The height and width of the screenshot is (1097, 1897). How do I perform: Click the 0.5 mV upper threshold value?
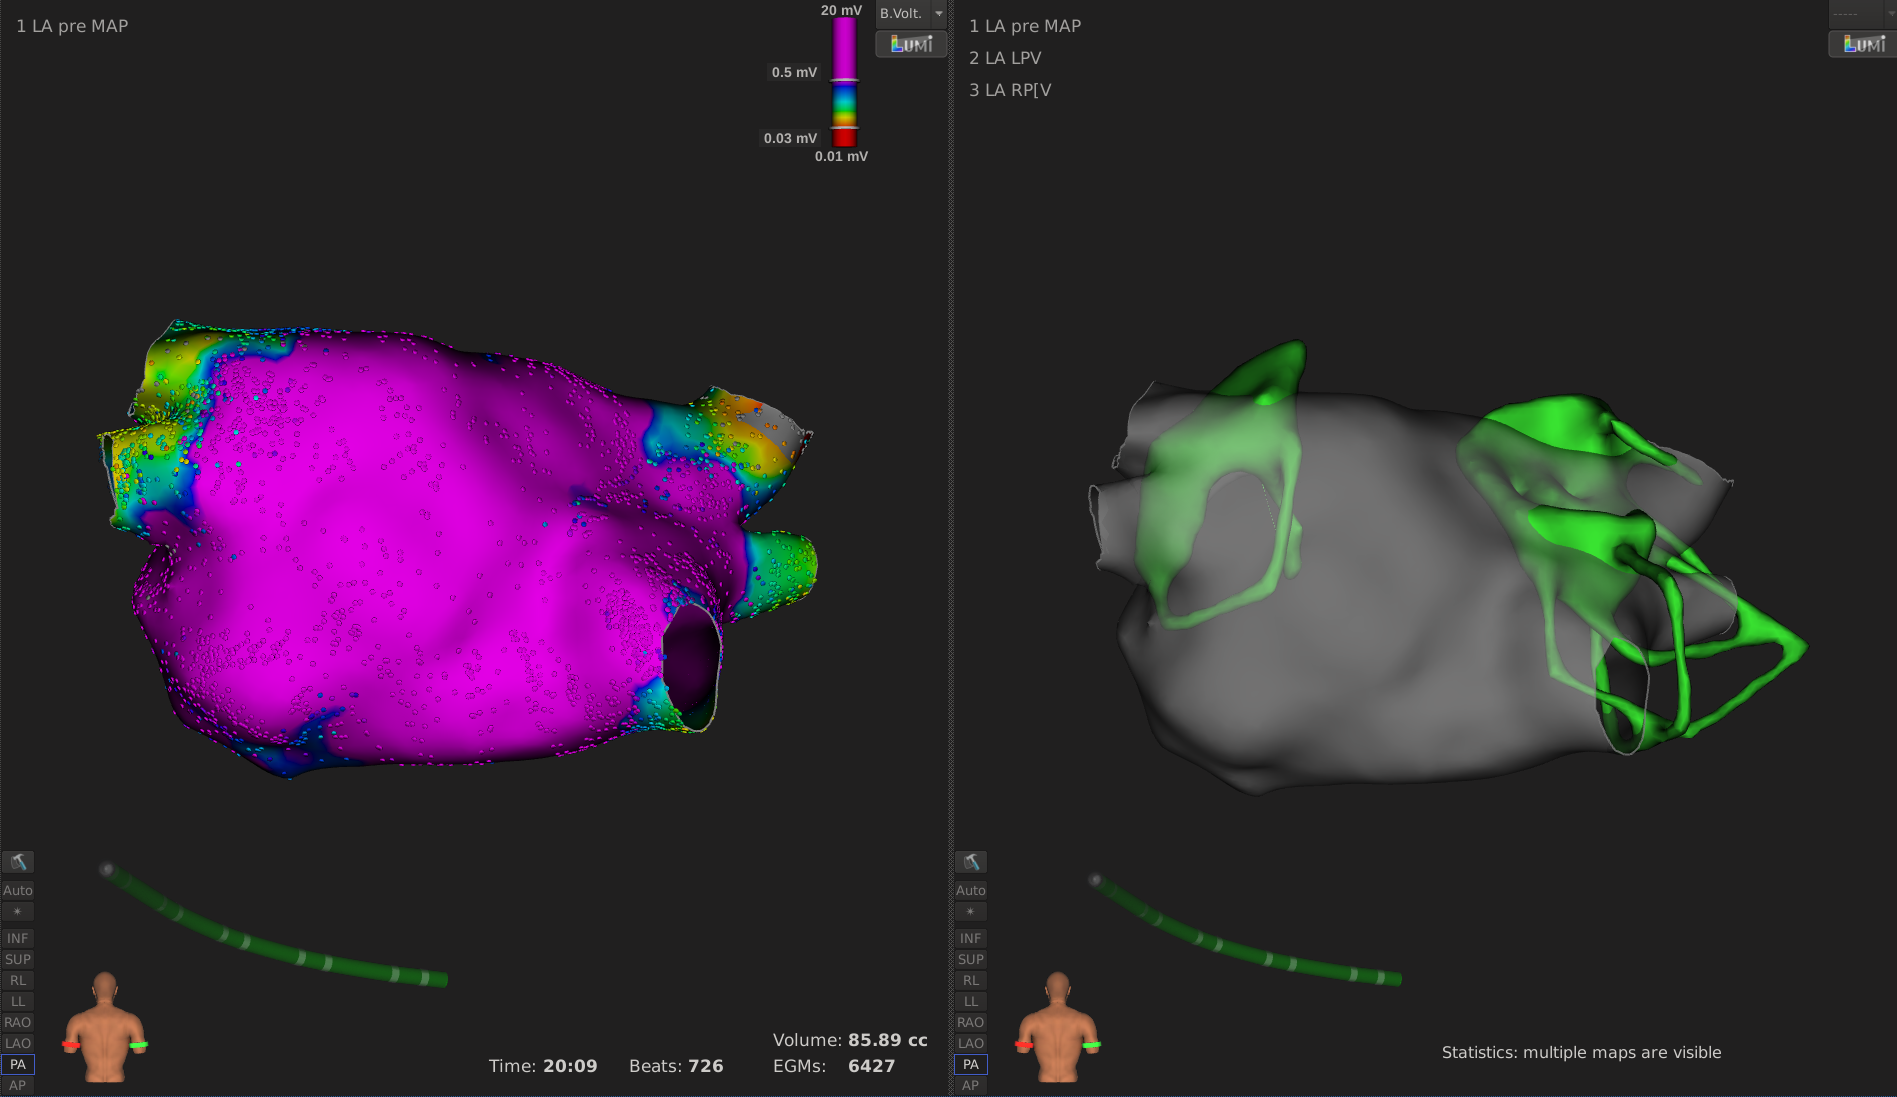(794, 72)
